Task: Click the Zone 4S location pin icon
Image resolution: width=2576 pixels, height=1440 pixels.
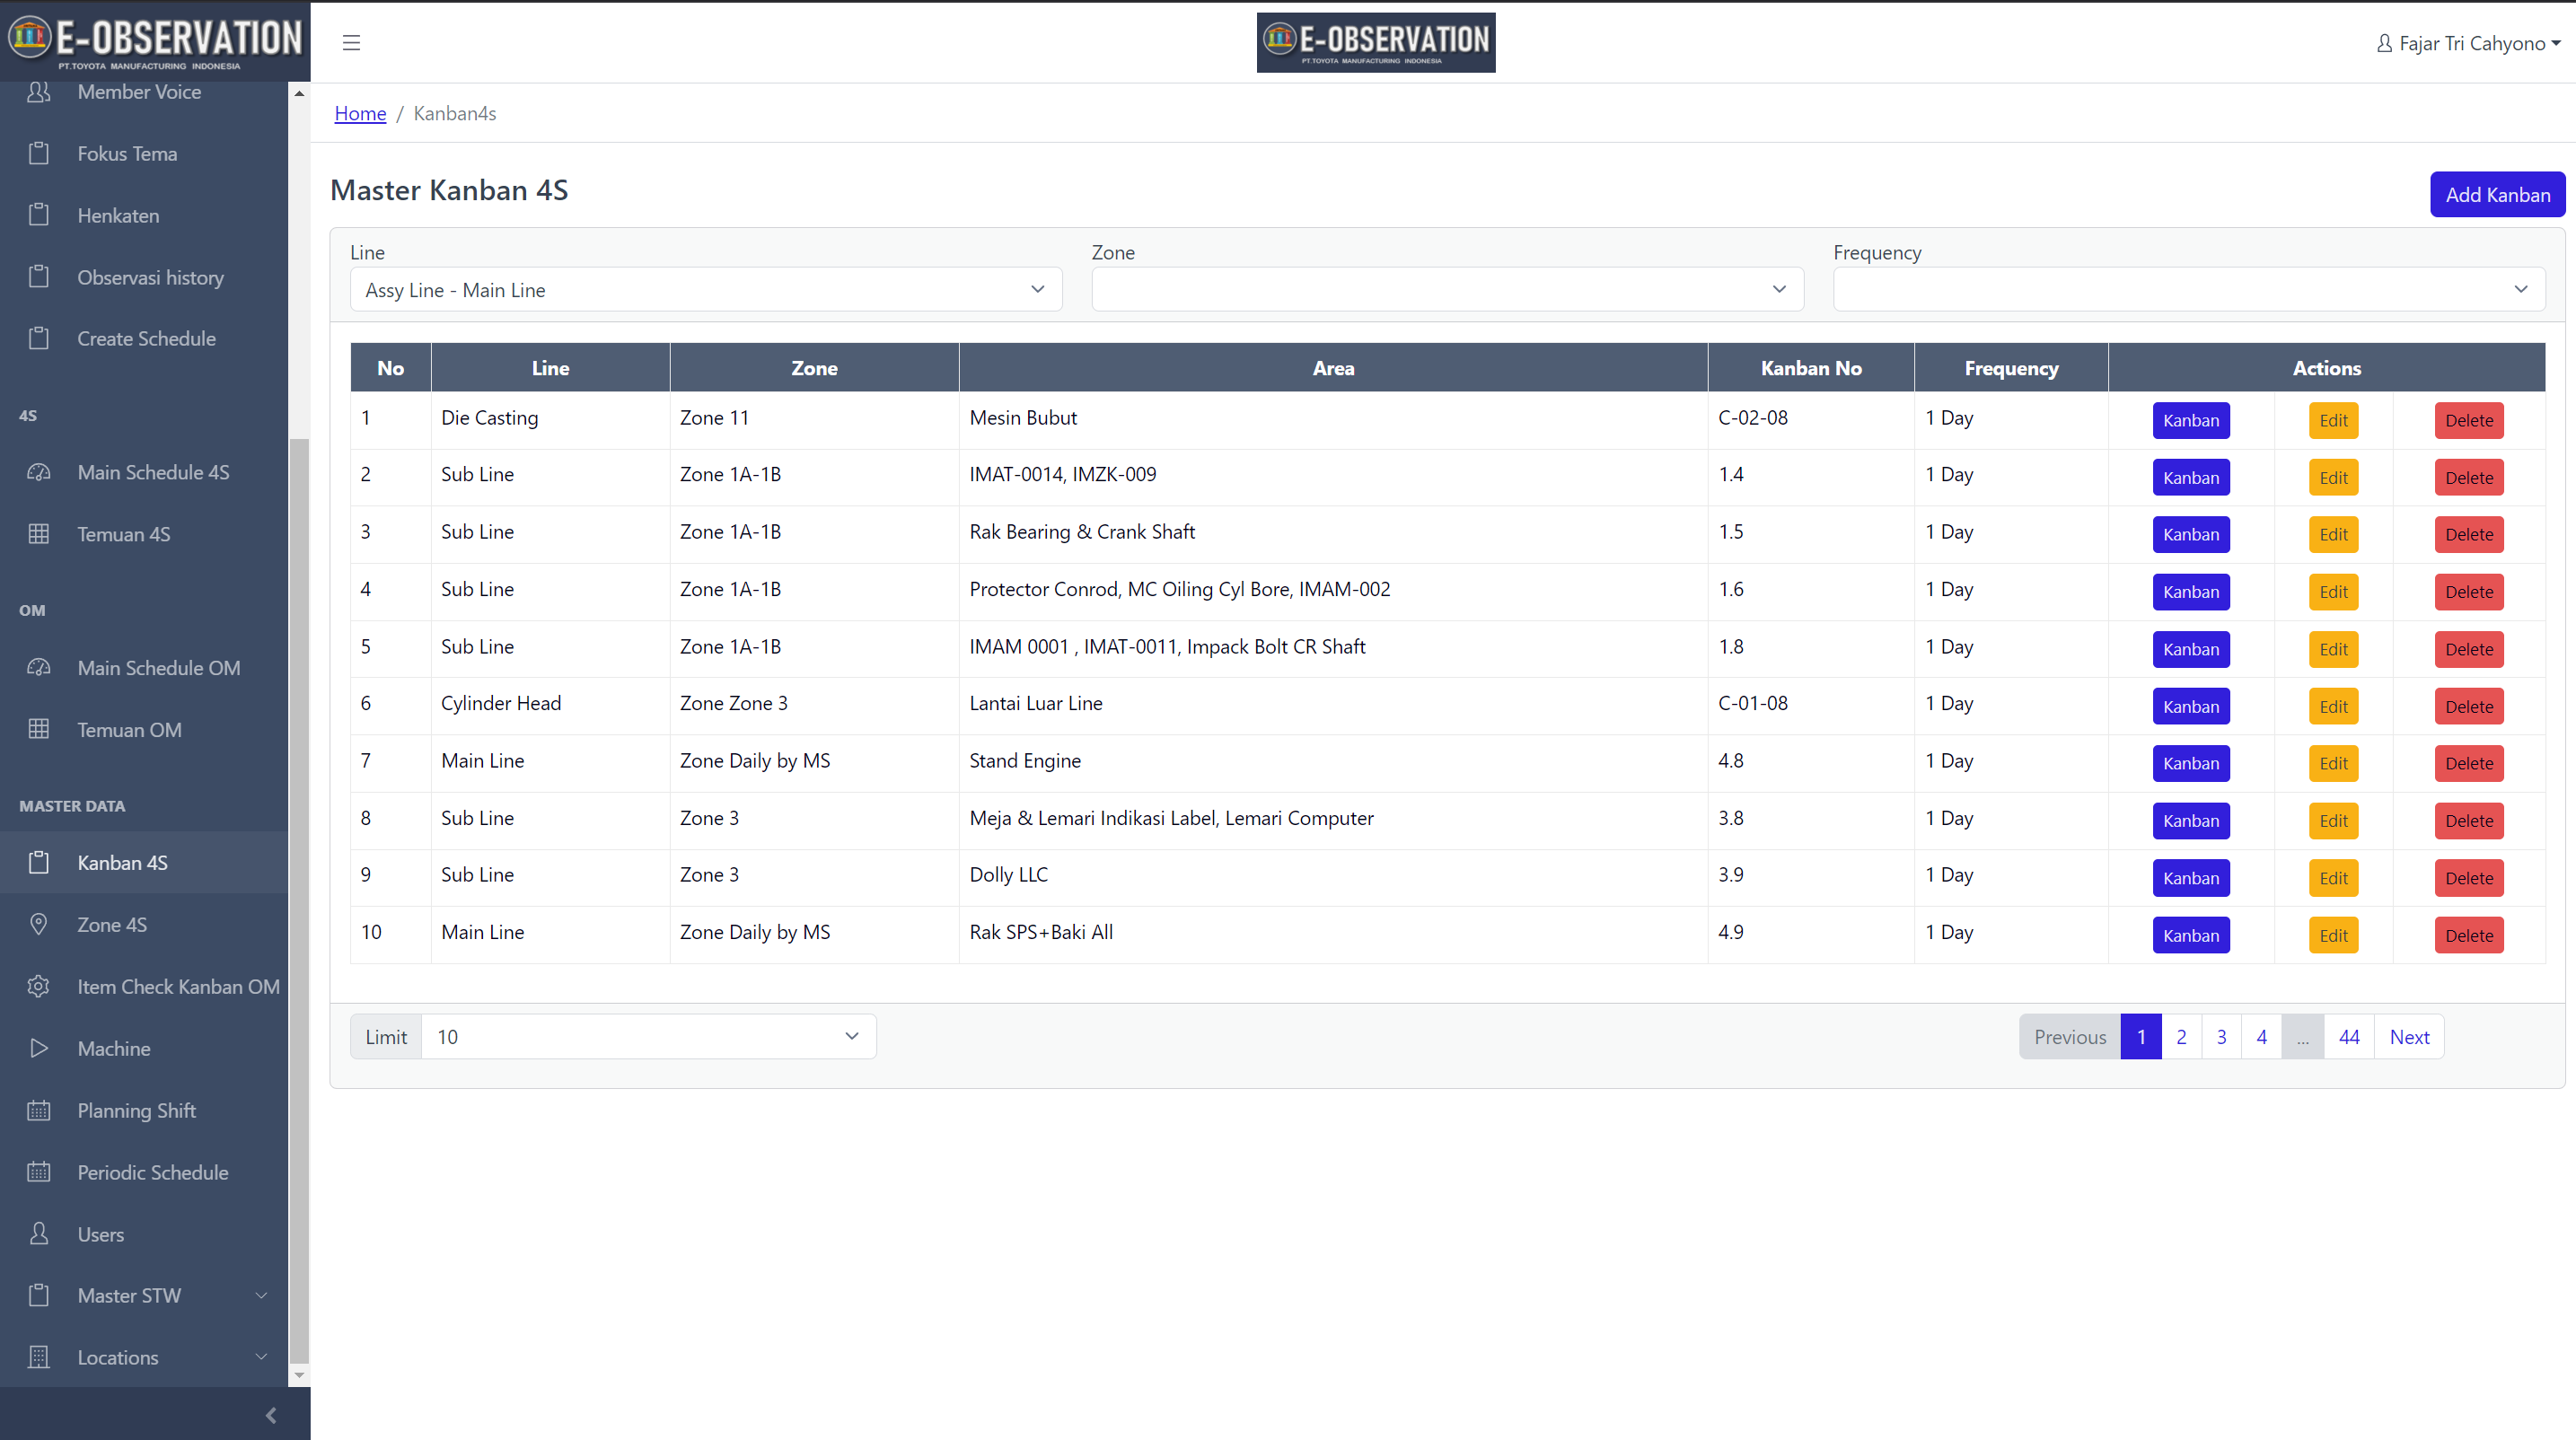Action: [39, 925]
